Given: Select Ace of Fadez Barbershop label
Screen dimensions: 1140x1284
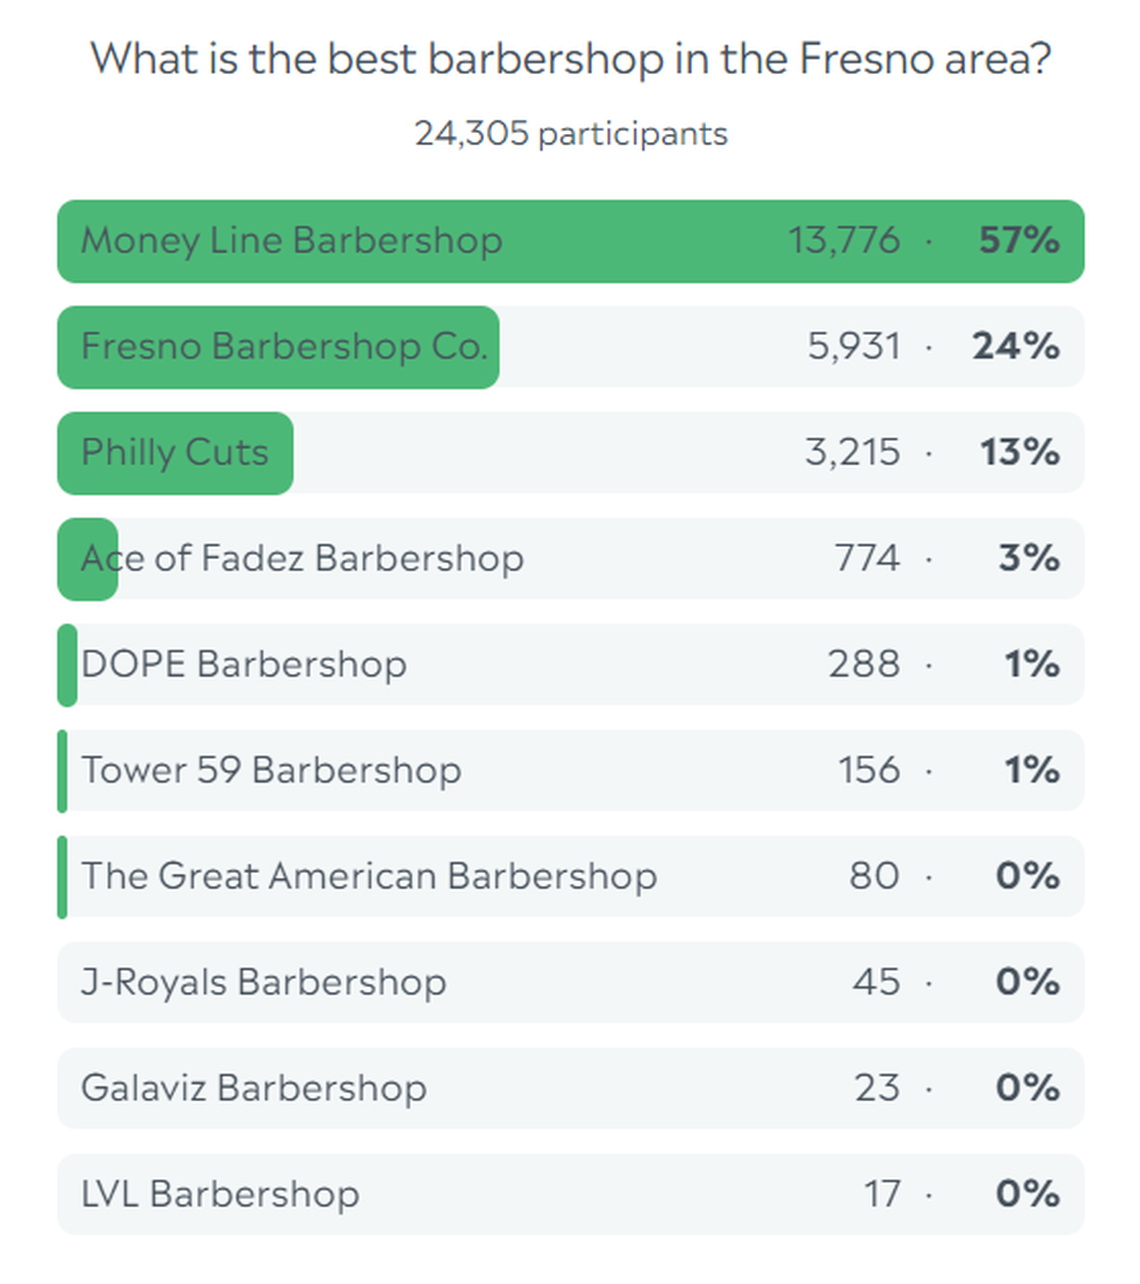Looking at the screenshot, I should point(302,559).
